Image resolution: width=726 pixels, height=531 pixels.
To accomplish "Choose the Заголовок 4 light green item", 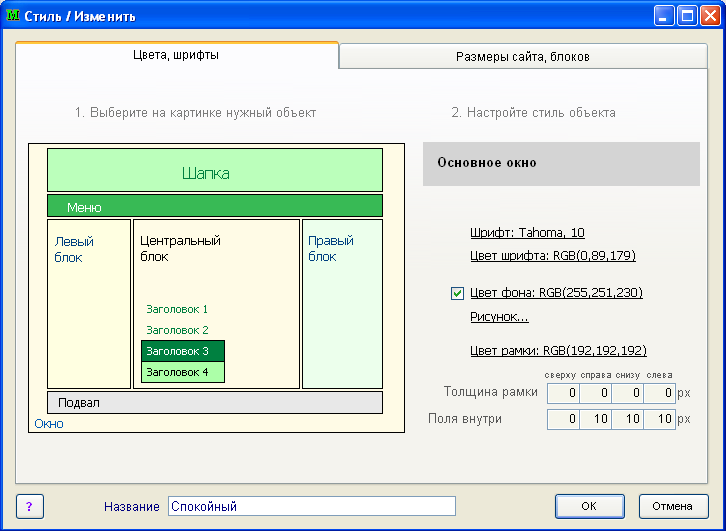I will tap(183, 372).
